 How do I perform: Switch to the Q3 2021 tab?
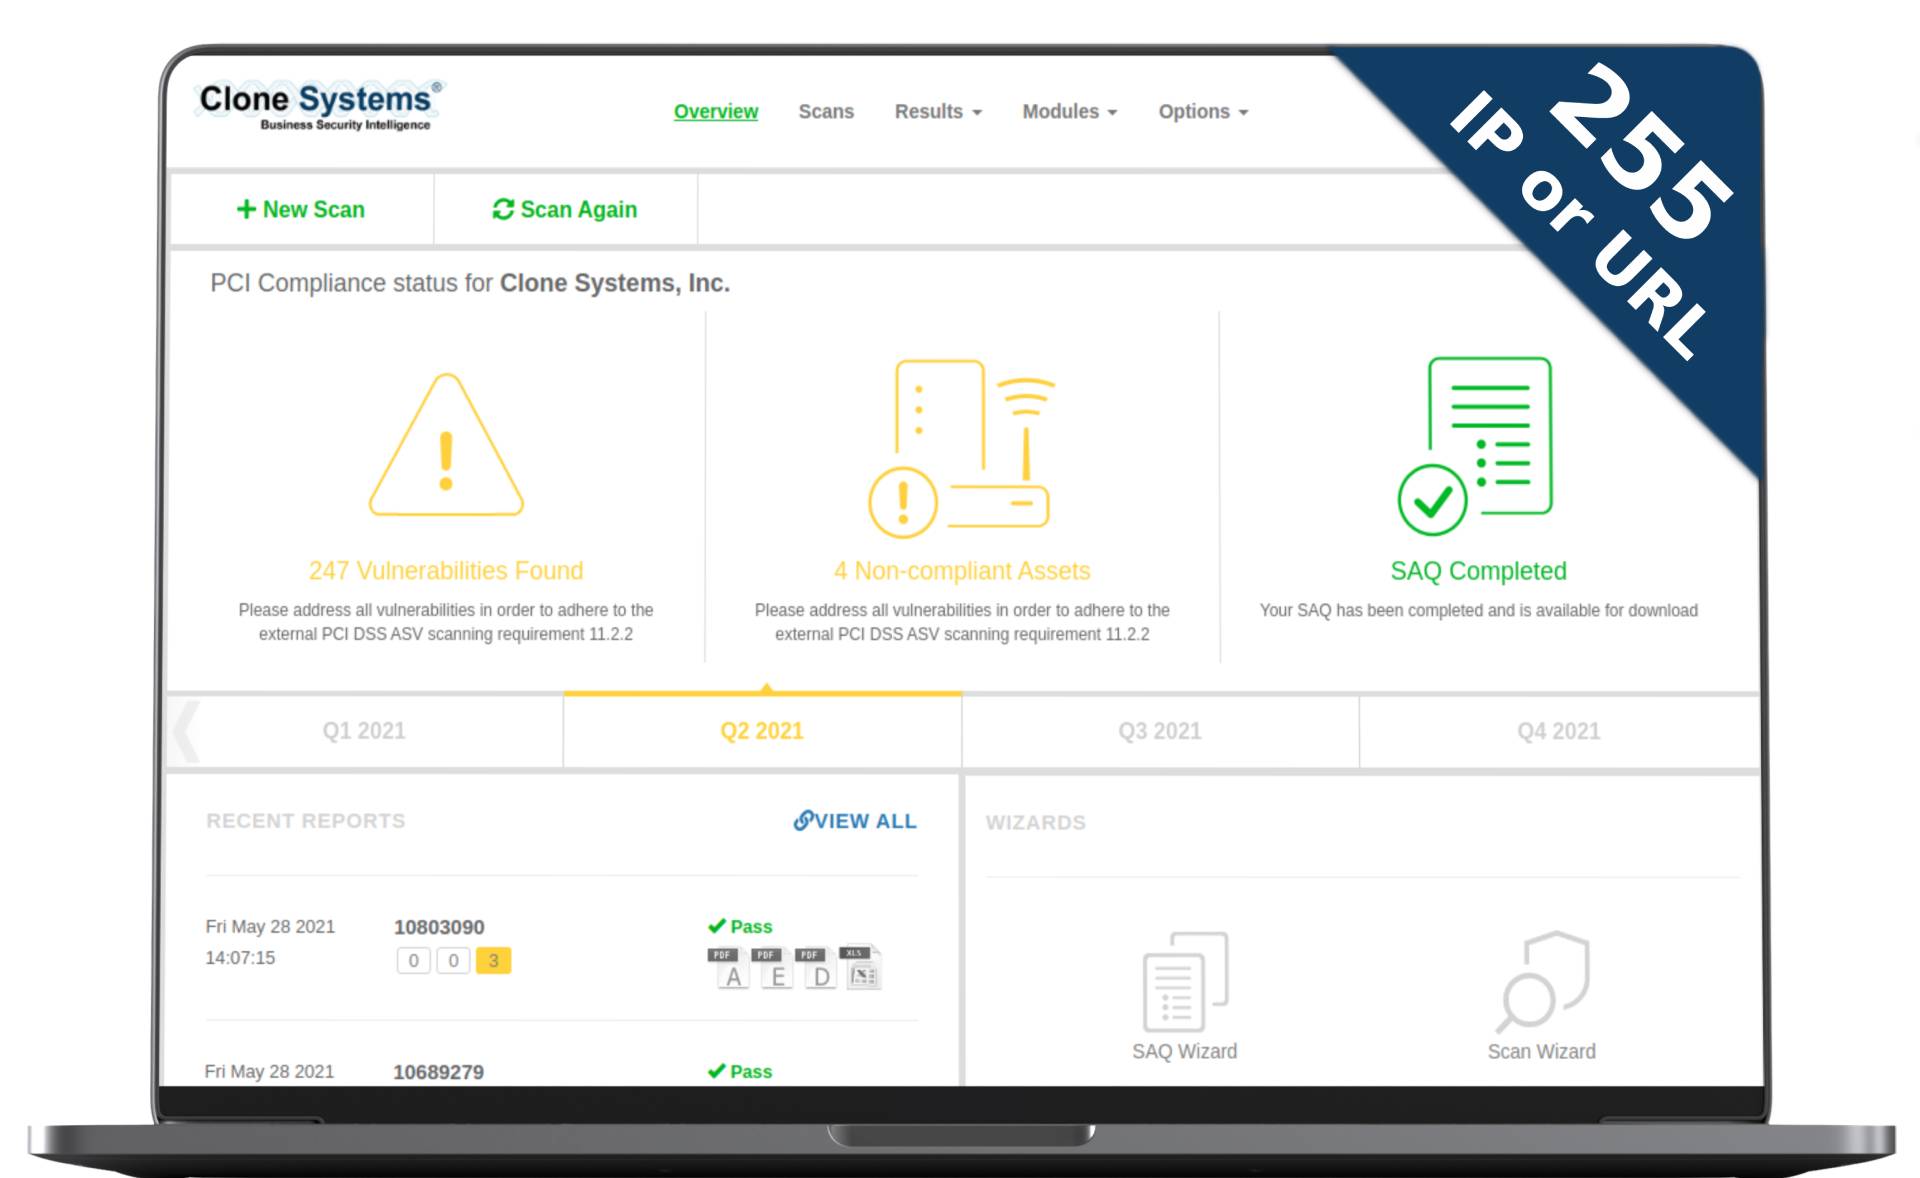(1160, 731)
